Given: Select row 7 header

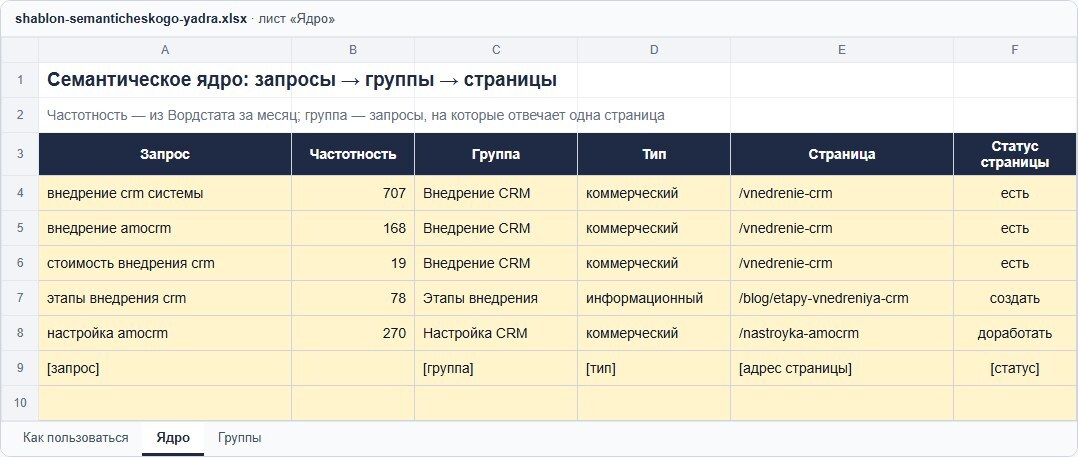Looking at the screenshot, I should click(x=20, y=298).
